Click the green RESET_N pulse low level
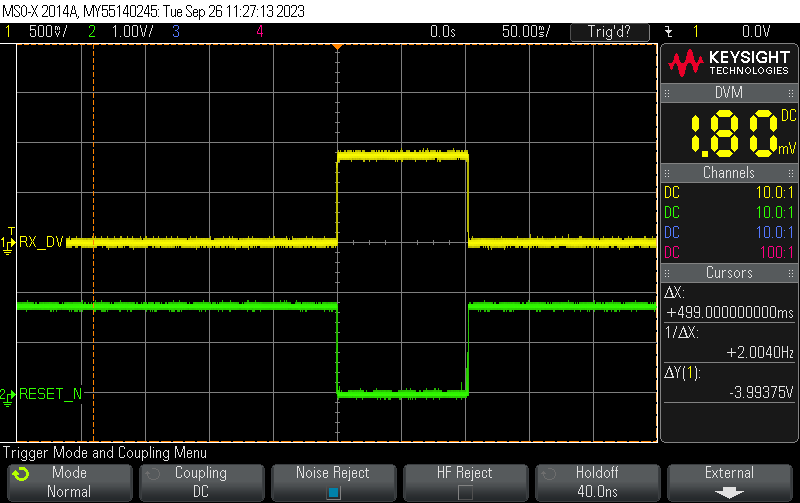This screenshot has width=800, height=503. [403, 393]
